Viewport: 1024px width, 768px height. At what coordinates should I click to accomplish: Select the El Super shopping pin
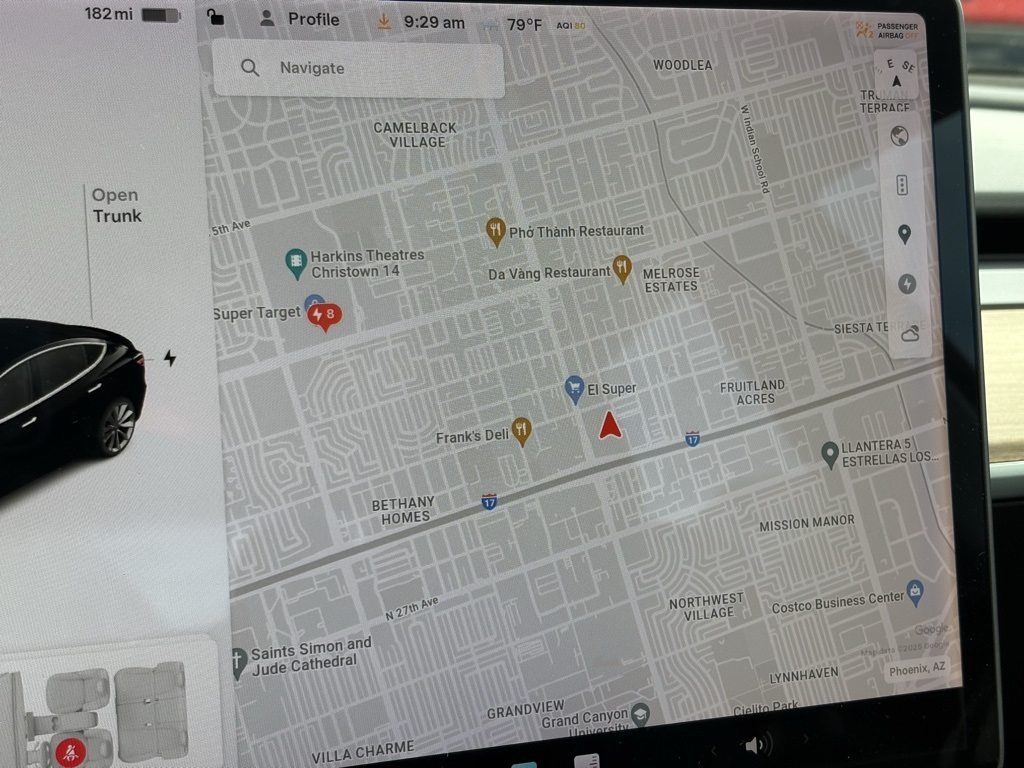click(x=574, y=389)
